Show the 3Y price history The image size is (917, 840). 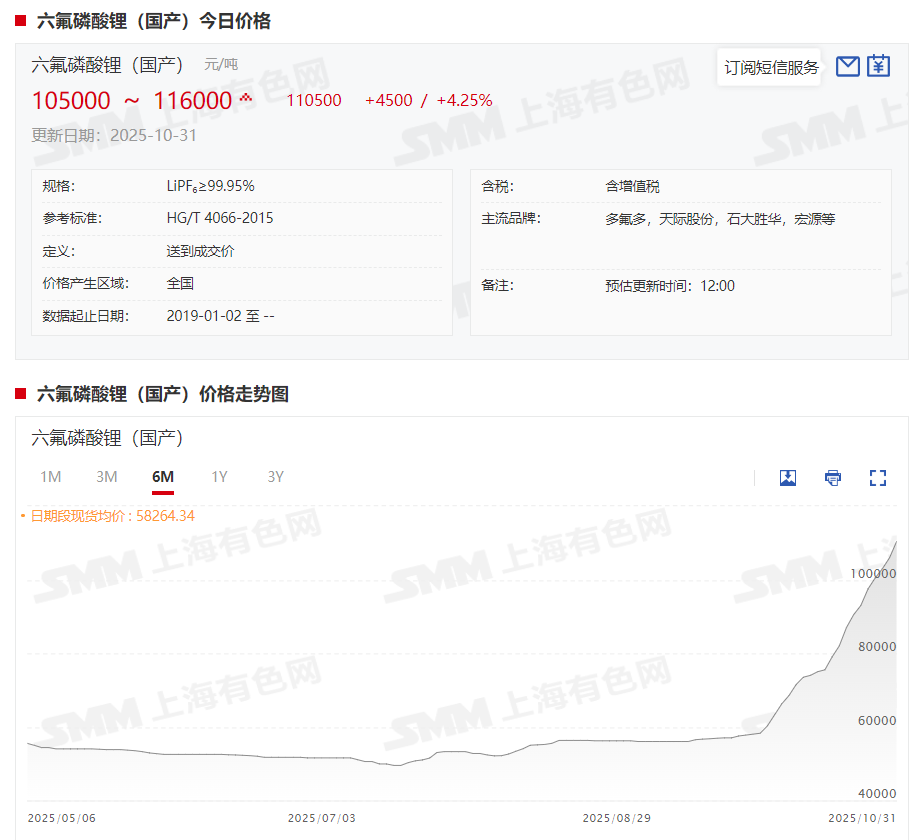click(275, 477)
